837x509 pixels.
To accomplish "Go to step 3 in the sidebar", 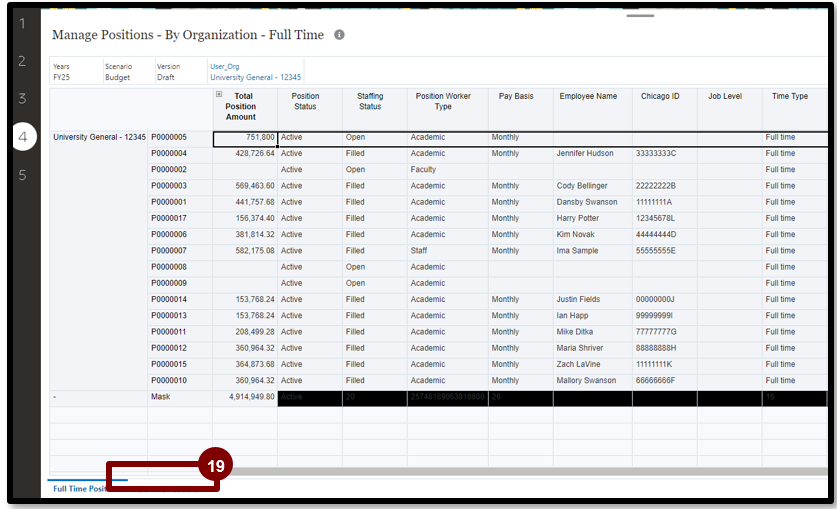I will click(x=22, y=98).
